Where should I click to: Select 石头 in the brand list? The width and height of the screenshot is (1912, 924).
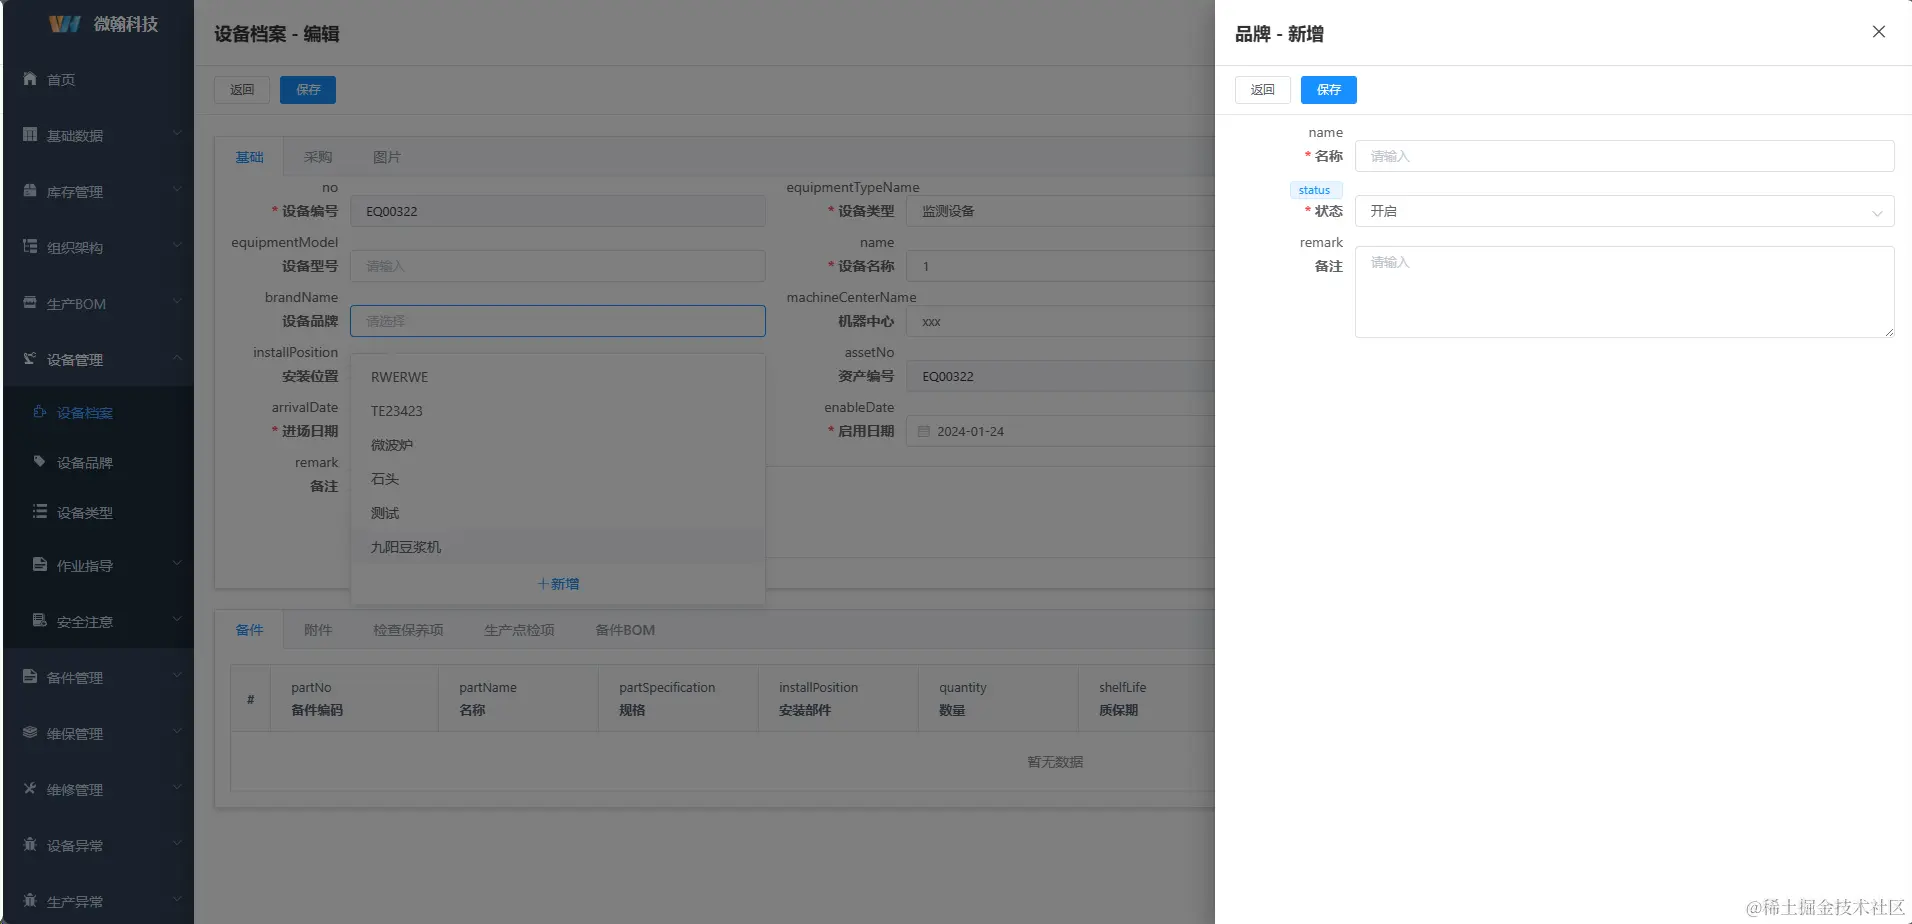558,479
